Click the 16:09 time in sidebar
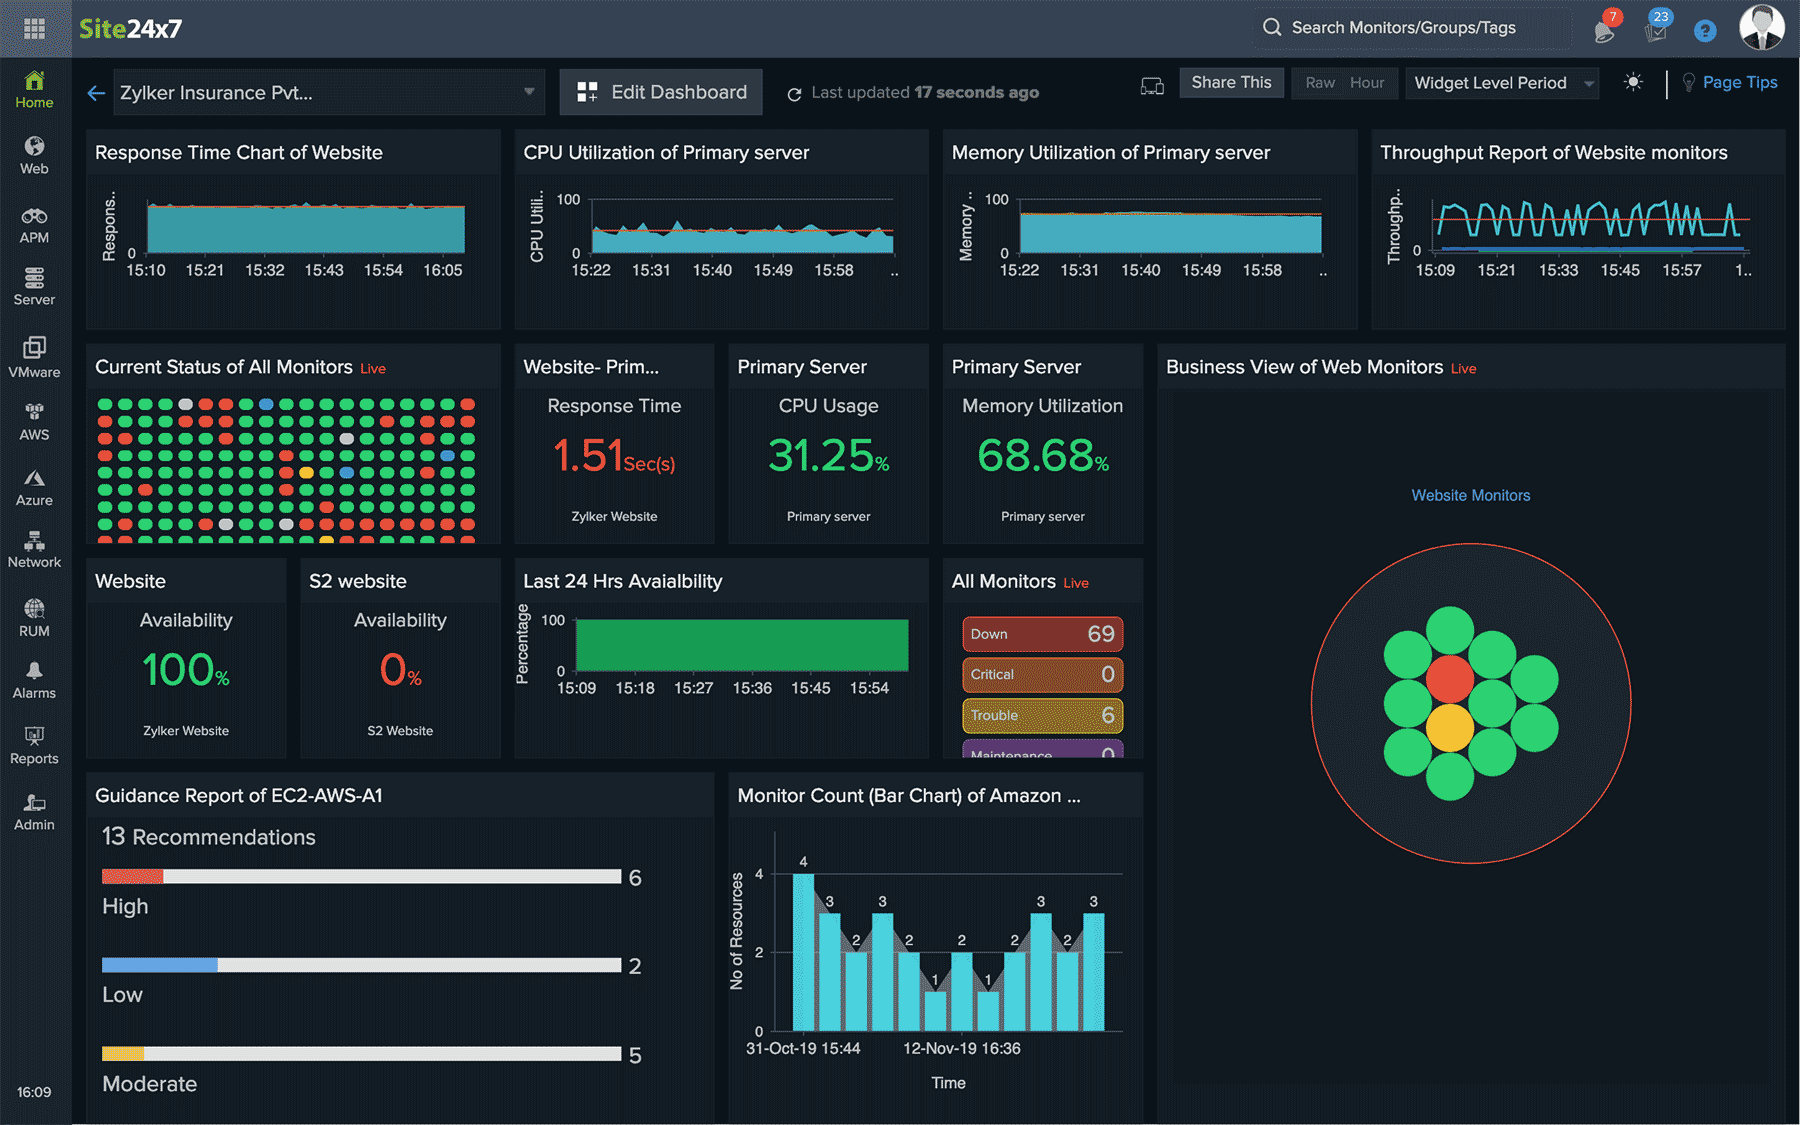The height and width of the screenshot is (1125, 1800). pos(34,1092)
